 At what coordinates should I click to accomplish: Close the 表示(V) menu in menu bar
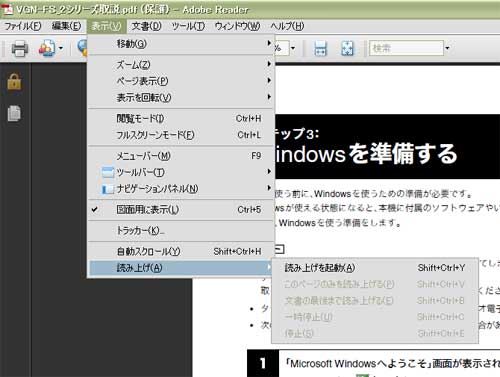tap(106, 26)
